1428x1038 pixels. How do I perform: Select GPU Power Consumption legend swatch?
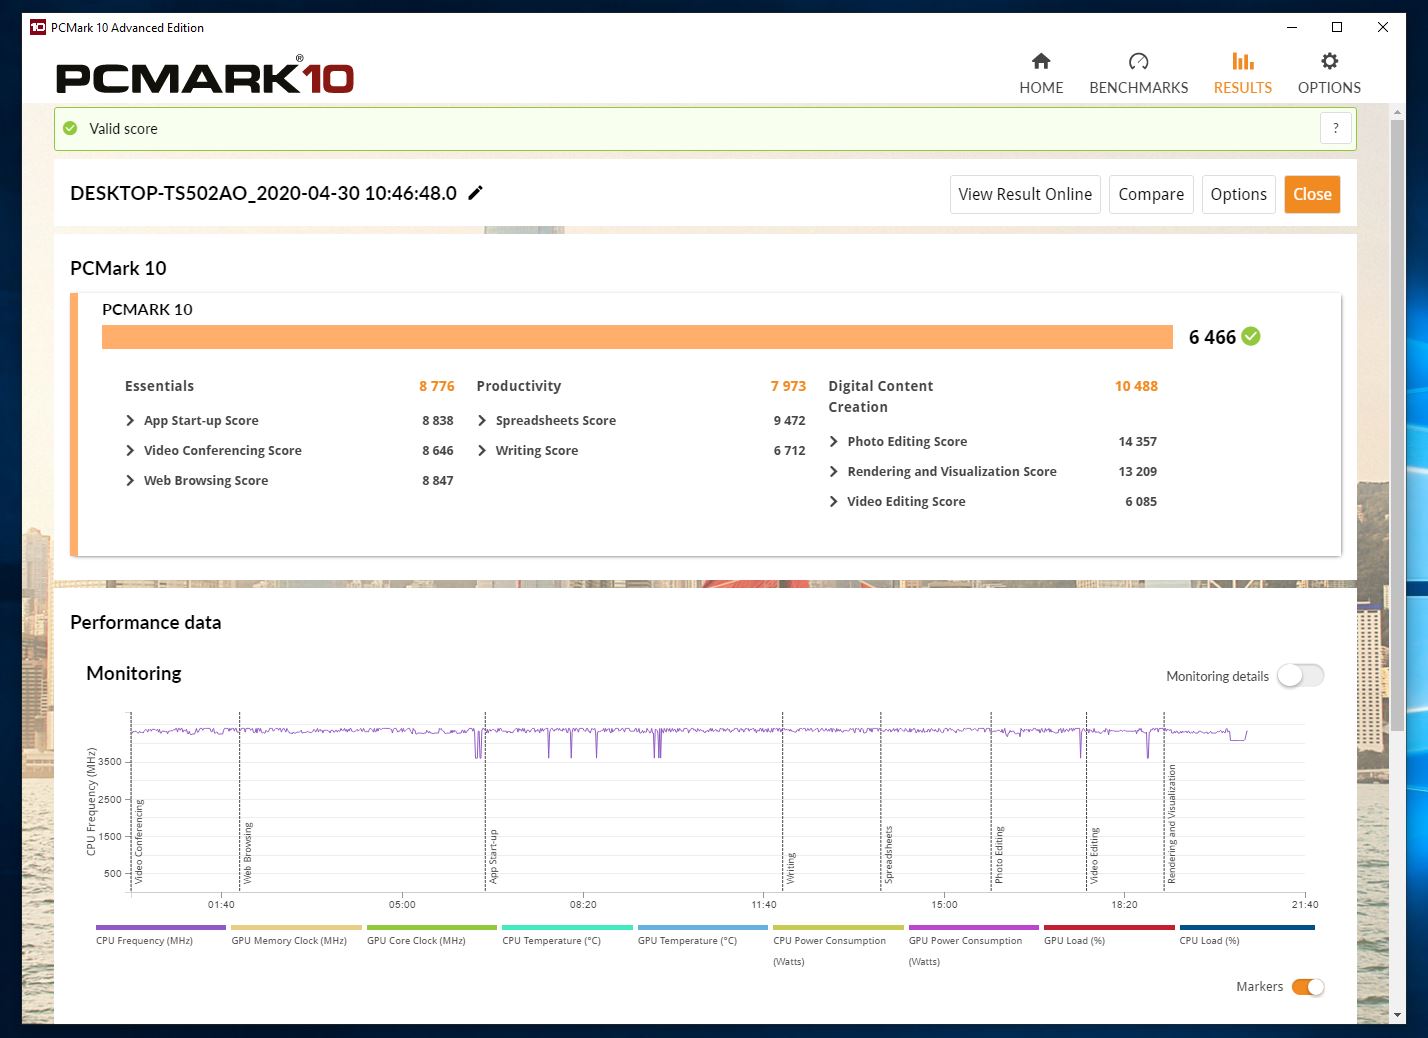[974, 927]
